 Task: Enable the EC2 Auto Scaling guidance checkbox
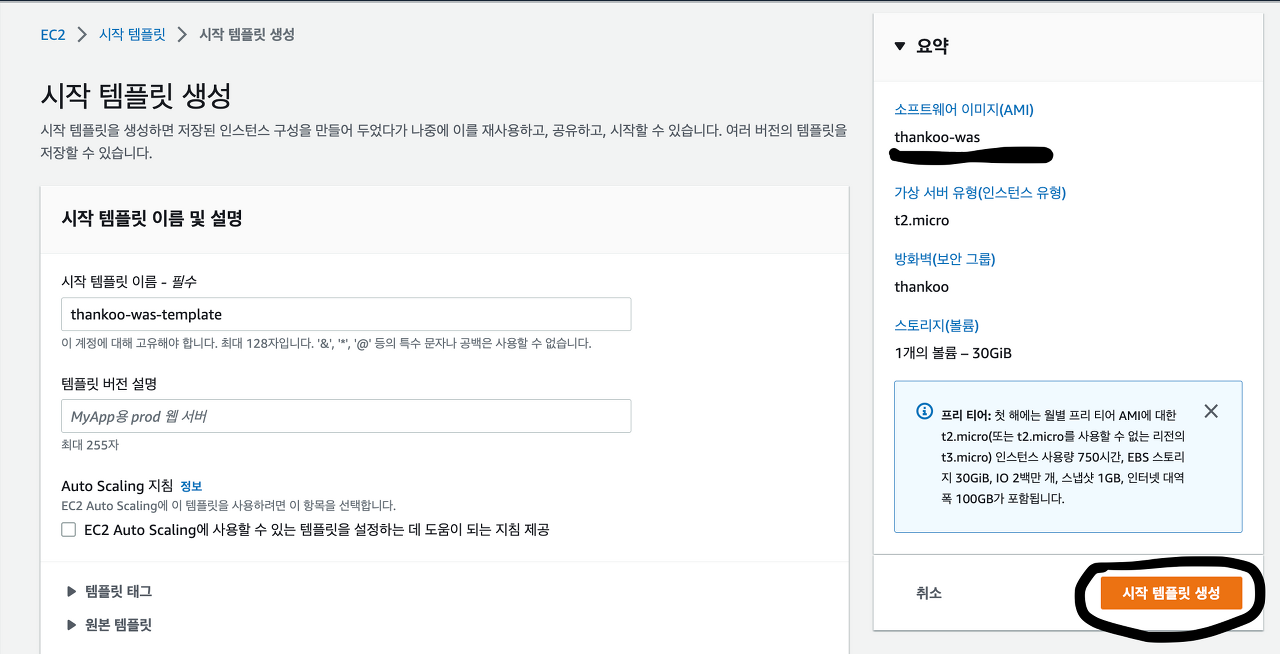click(x=69, y=530)
